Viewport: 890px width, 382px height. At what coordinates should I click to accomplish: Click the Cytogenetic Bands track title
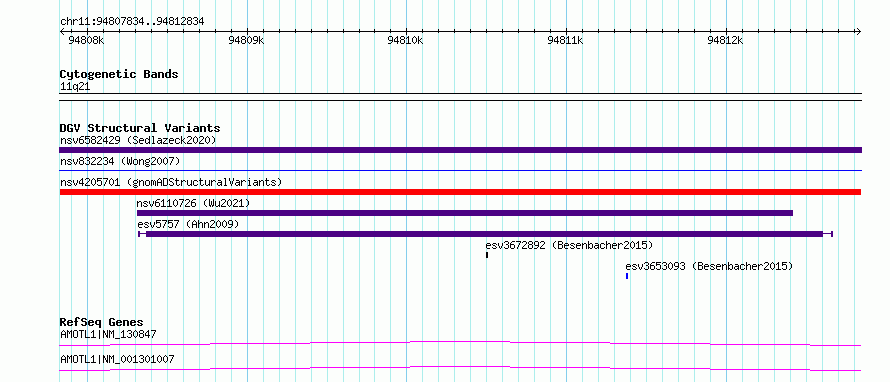tap(119, 74)
